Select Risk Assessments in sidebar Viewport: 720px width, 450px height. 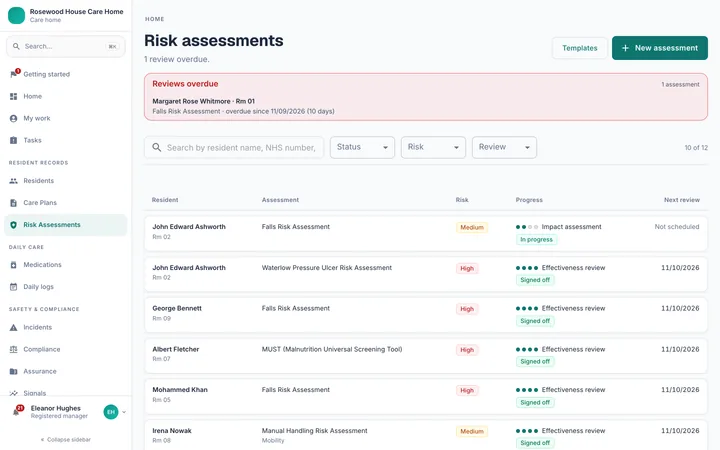(66, 225)
